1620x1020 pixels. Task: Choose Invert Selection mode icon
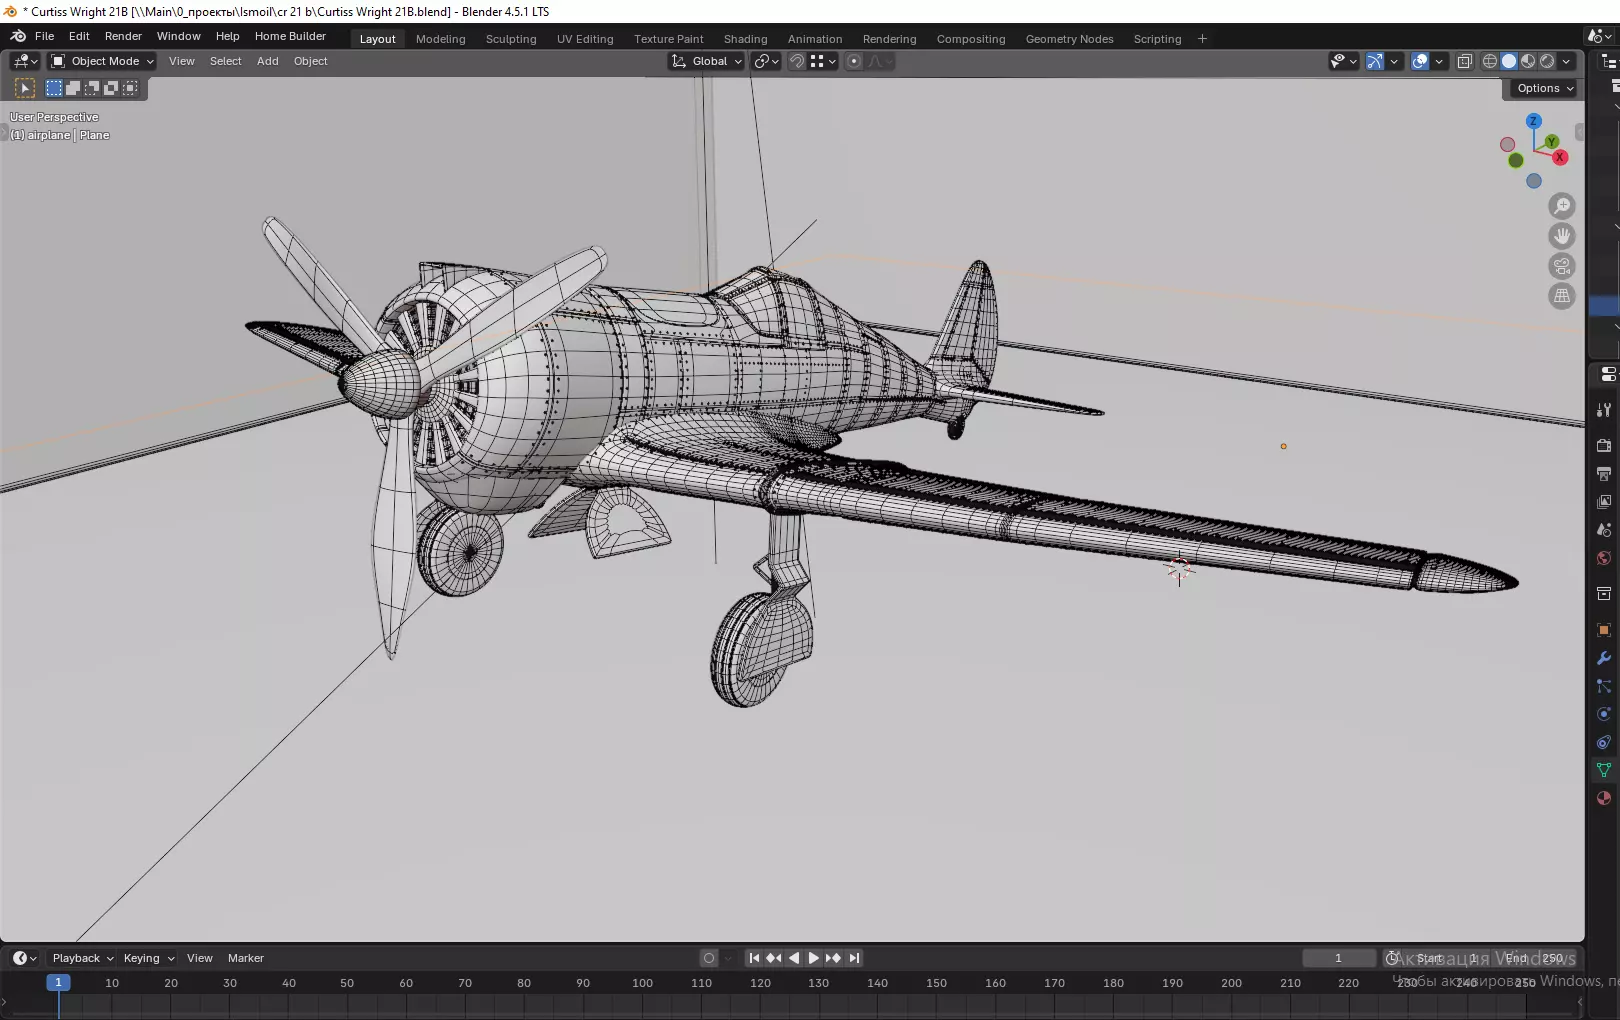click(111, 88)
